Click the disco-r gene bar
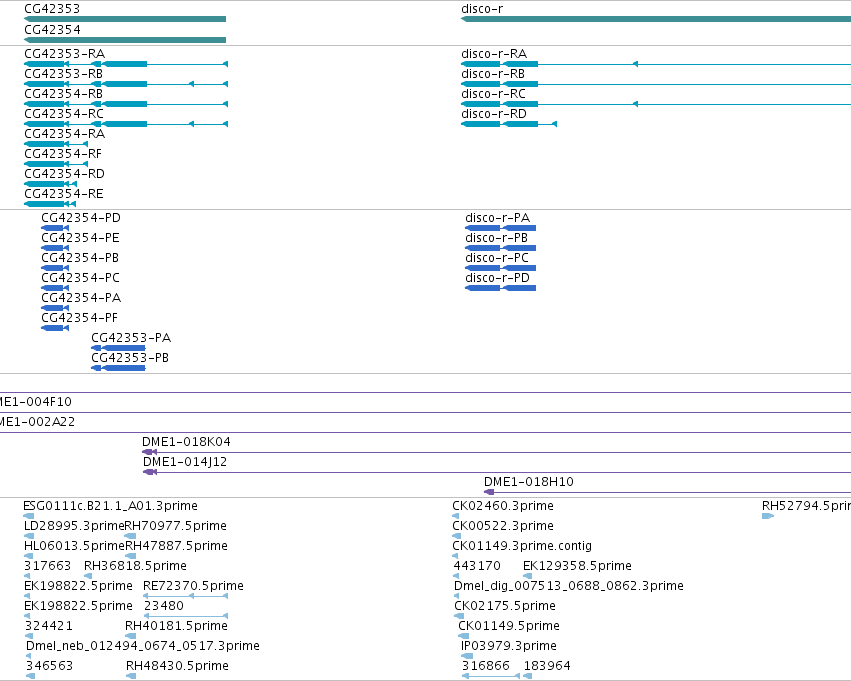The height and width of the screenshot is (681, 851). (656, 19)
